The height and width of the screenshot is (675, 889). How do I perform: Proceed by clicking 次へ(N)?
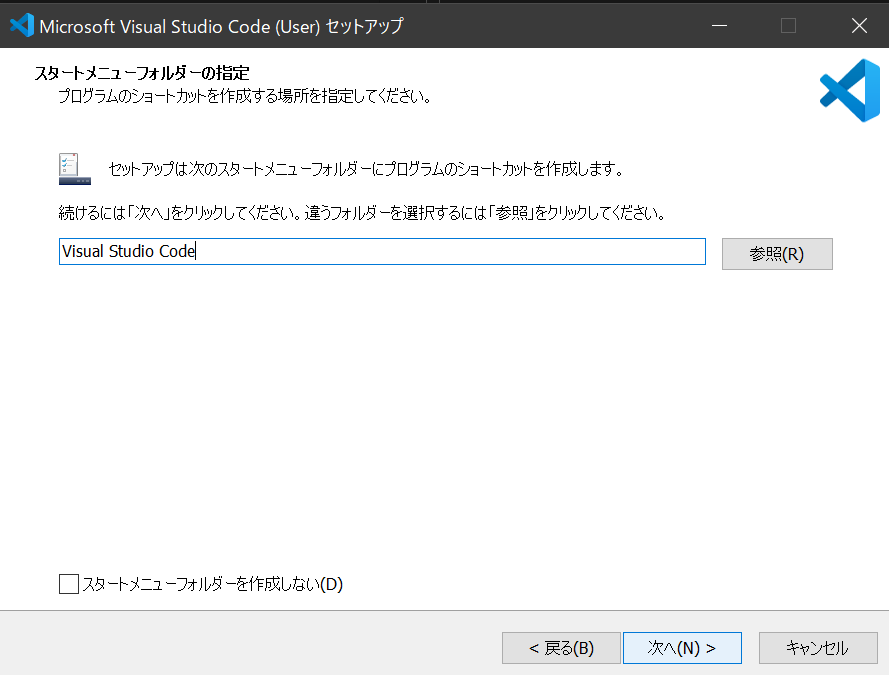click(x=682, y=647)
